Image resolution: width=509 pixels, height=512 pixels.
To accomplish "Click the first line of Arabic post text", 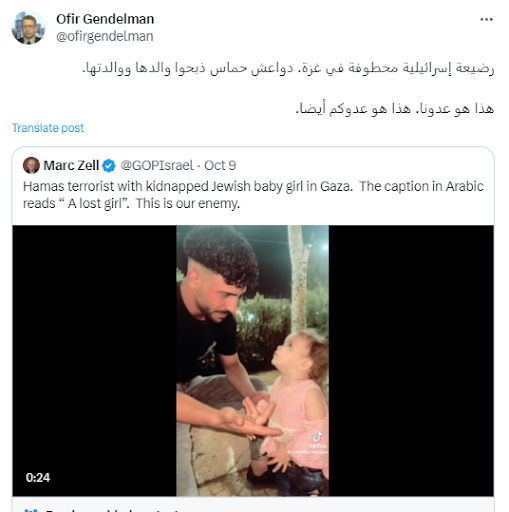I will pos(288,68).
